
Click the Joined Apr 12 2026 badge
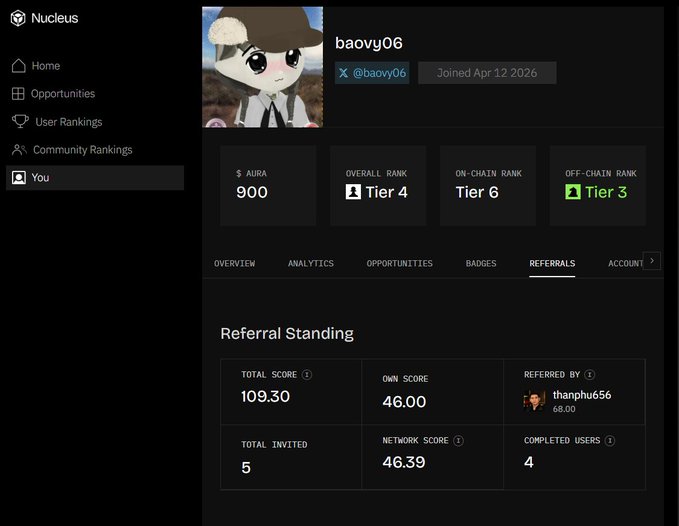pyautogui.click(x=487, y=73)
